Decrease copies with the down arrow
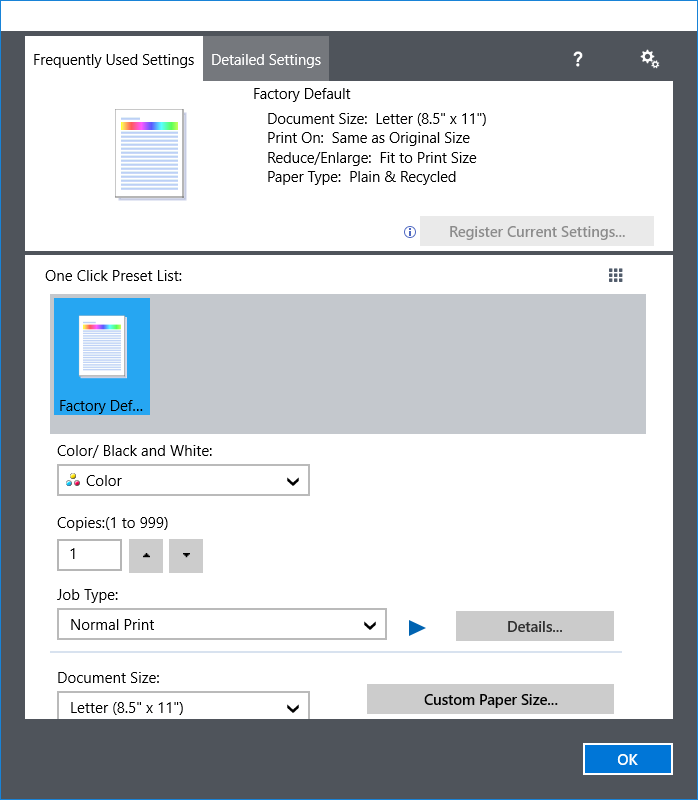The width and height of the screenshot is (698, 800). [x=186, y=556]
